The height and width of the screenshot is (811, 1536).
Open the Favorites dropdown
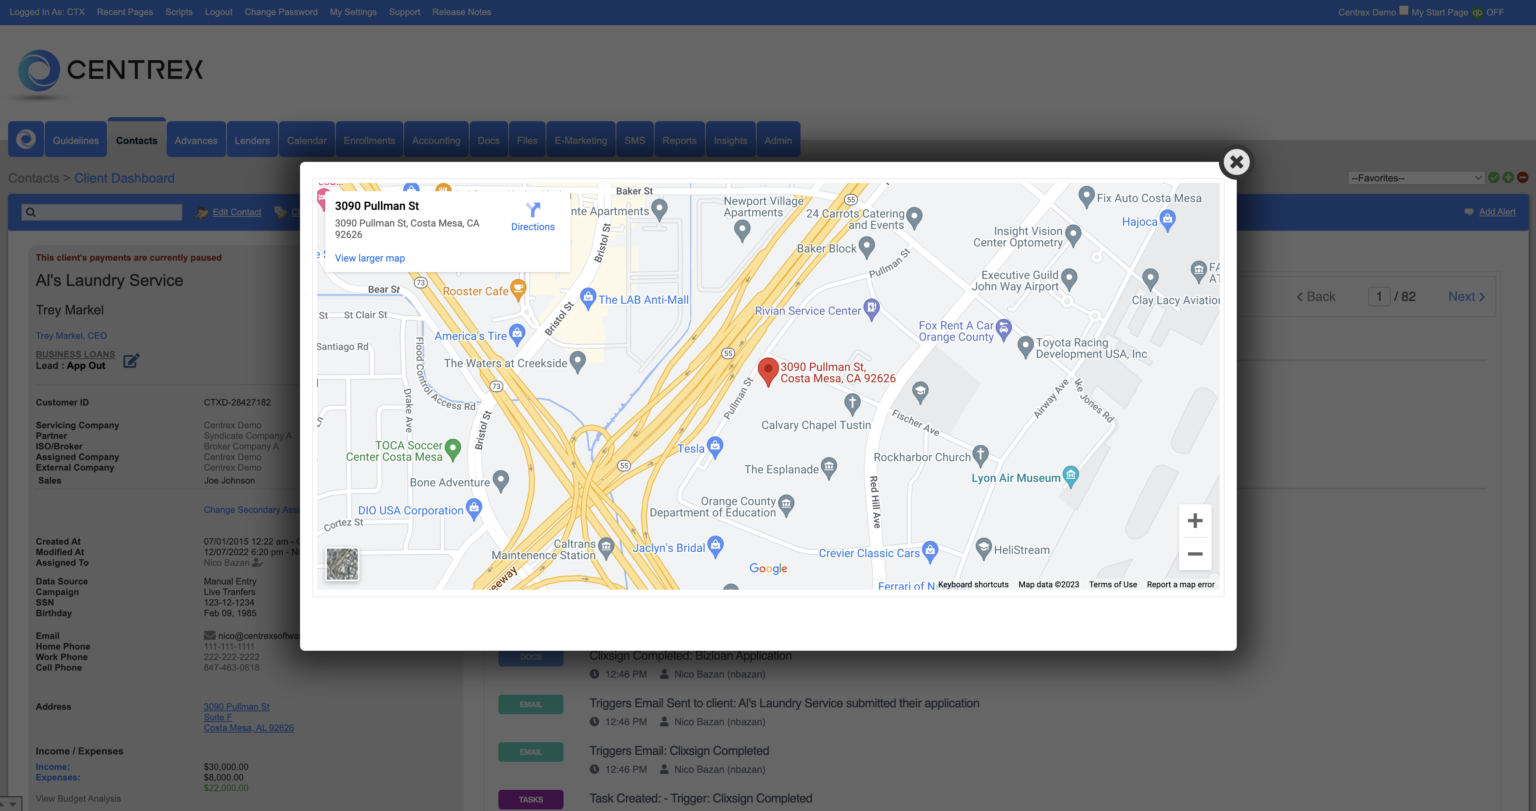click(x=1416, y=177)
